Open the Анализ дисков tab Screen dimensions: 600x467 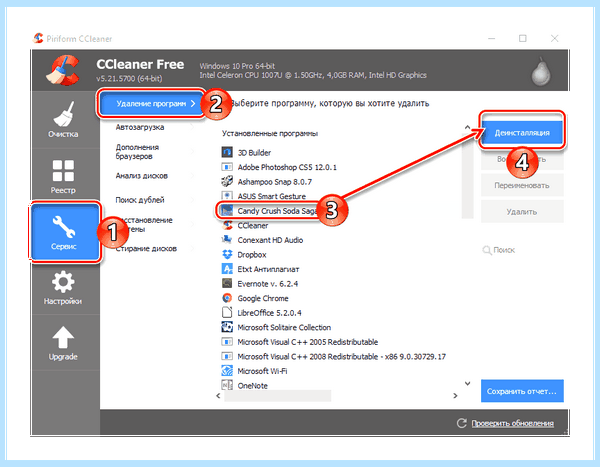[142, 176]
